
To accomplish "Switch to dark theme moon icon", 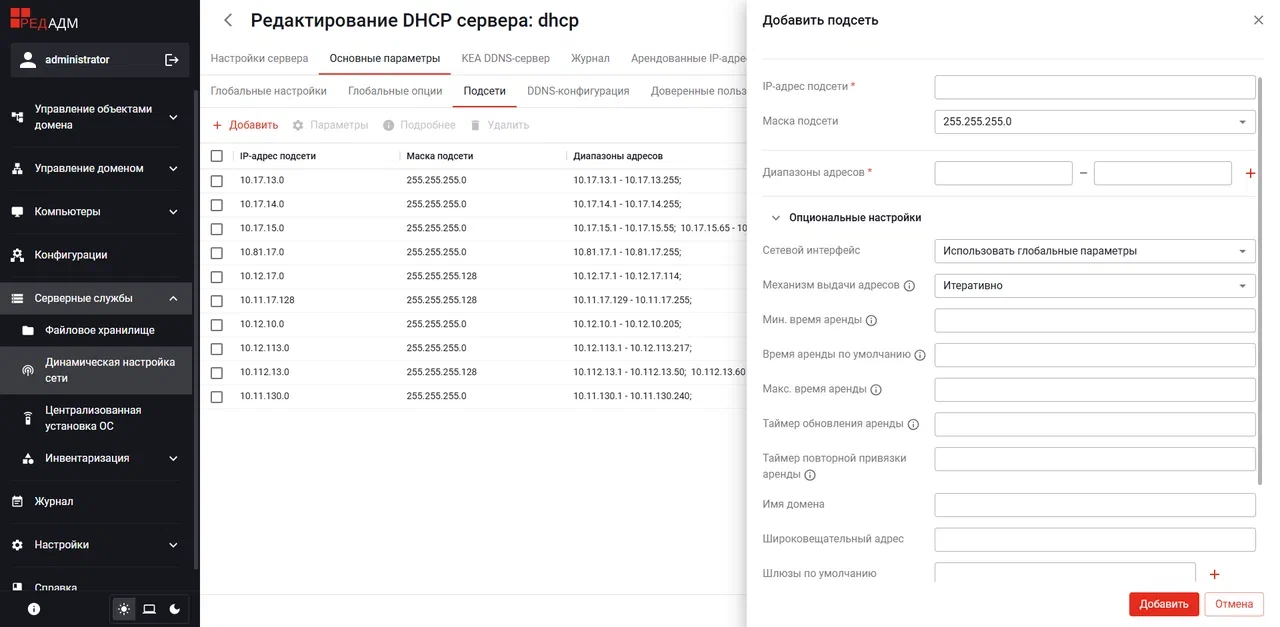I will pyautogui.click(x=175, y=608).
